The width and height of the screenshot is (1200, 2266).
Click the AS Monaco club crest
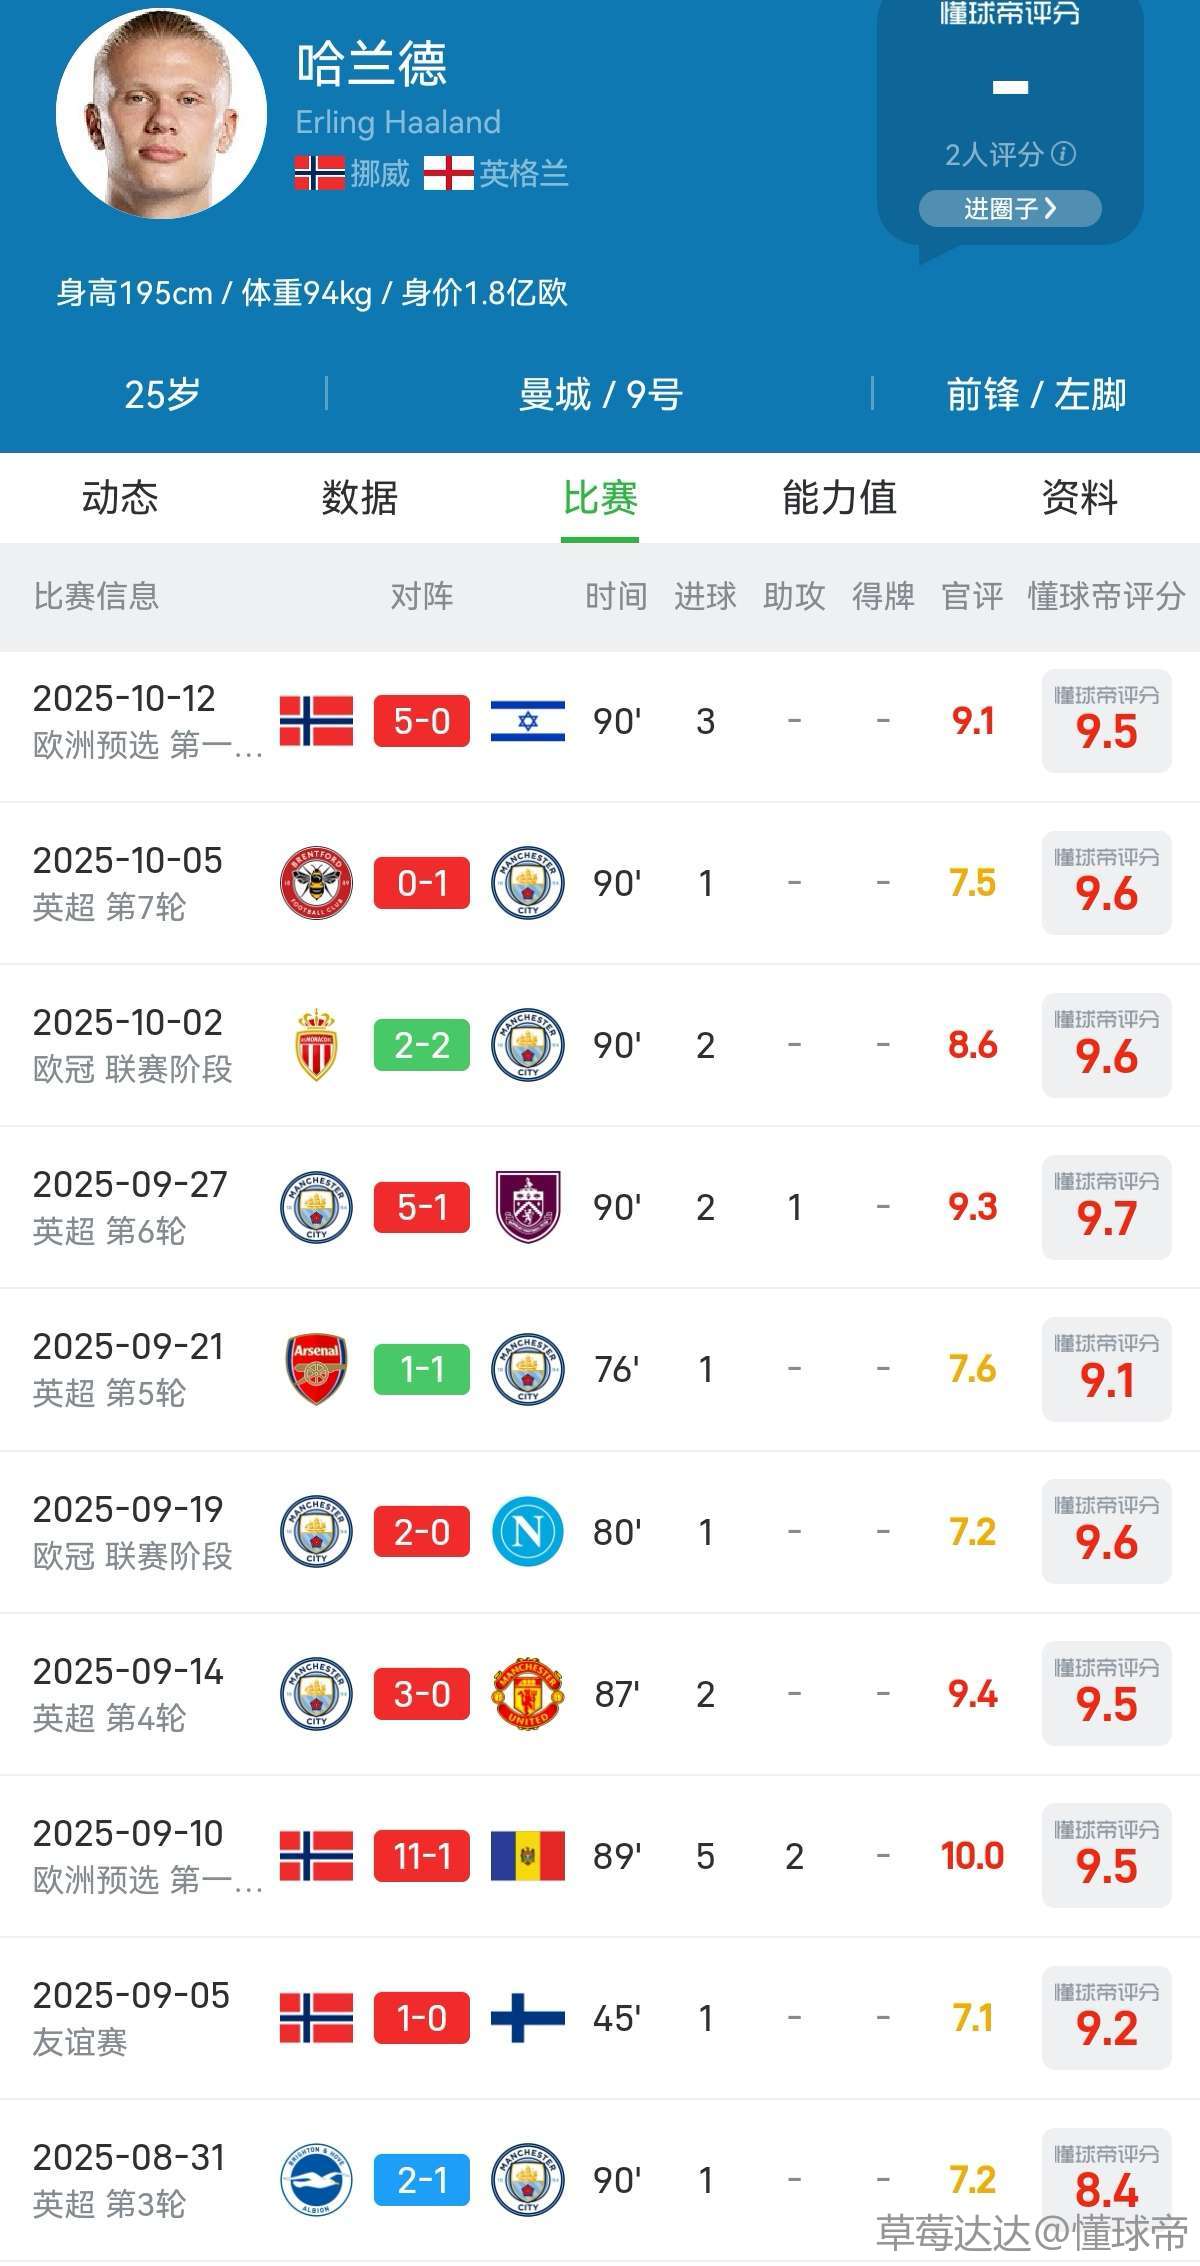click(x=316, y=1045)
